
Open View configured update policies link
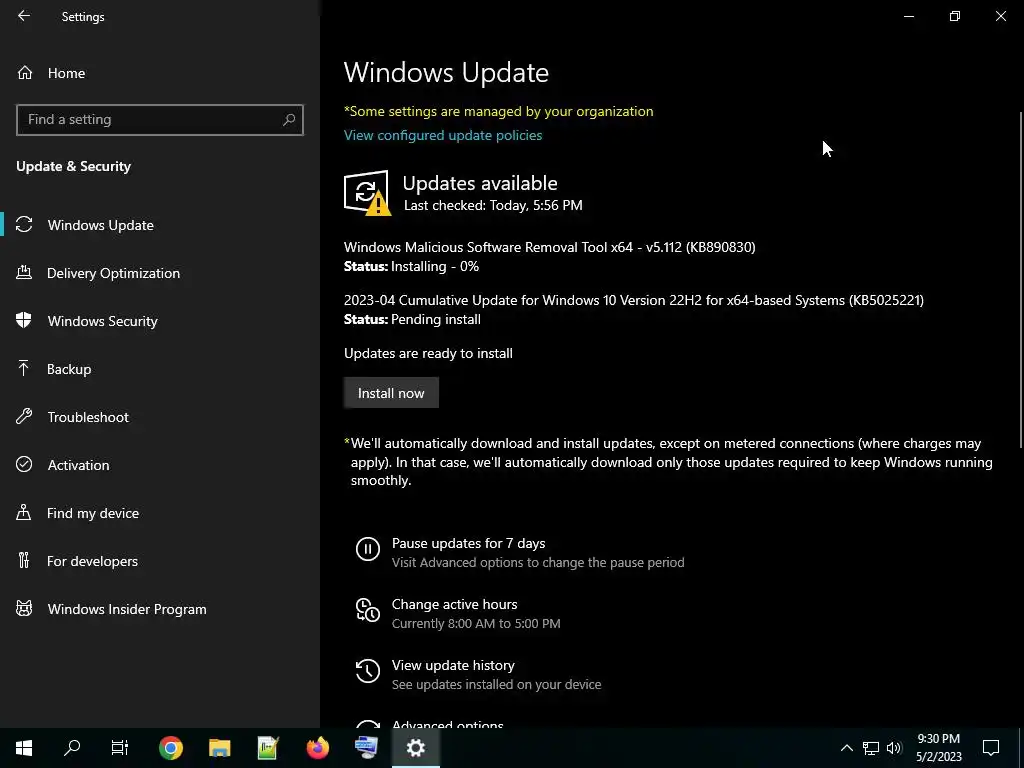pos(443,135)
